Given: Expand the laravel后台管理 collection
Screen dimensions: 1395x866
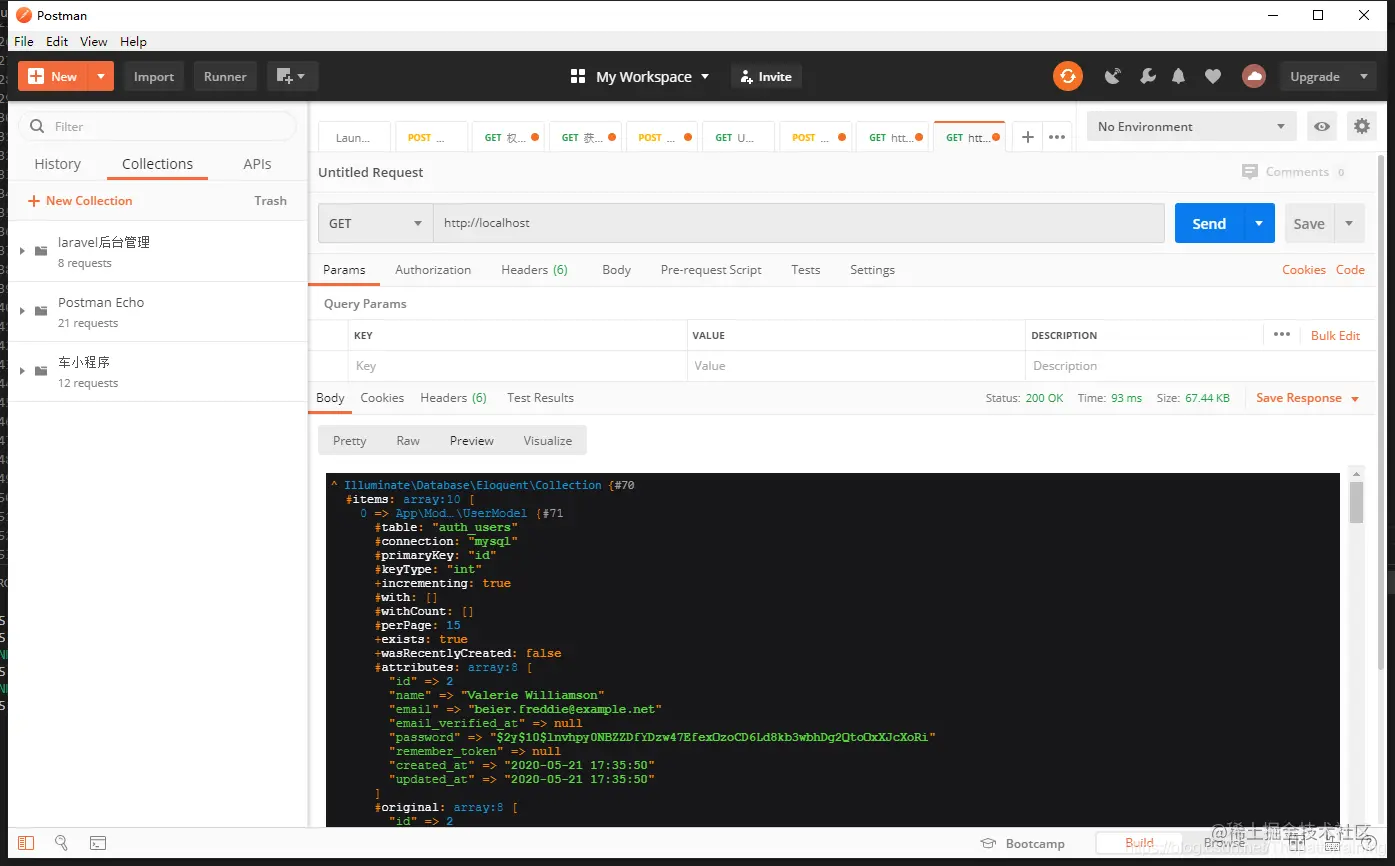Looking at the screenshot, I should (22, 251).
